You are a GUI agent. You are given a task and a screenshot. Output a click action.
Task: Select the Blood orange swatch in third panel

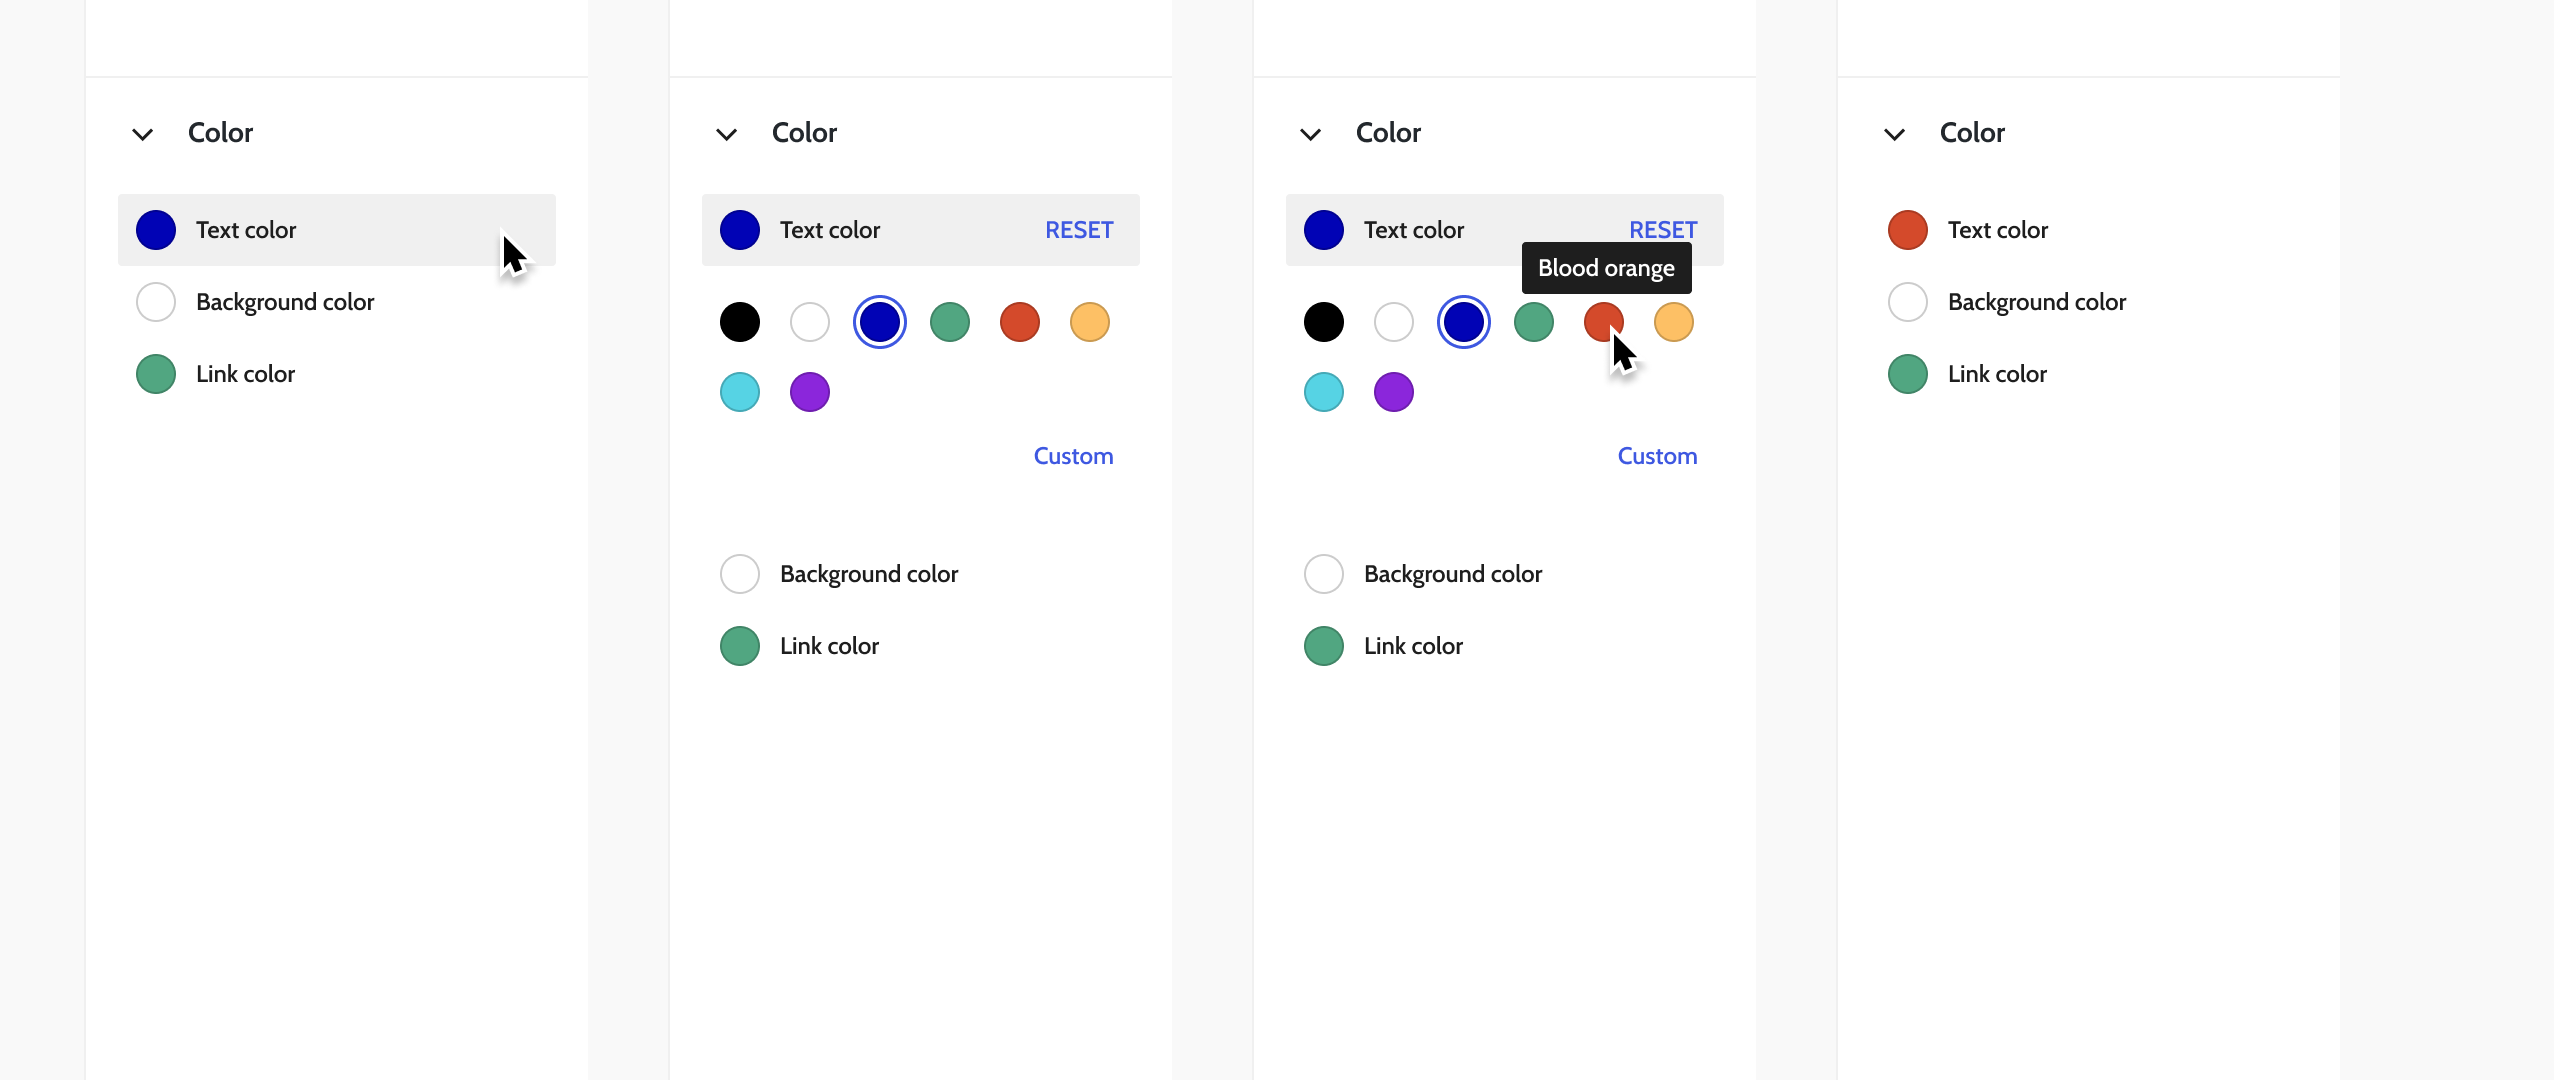point(1603,322)
